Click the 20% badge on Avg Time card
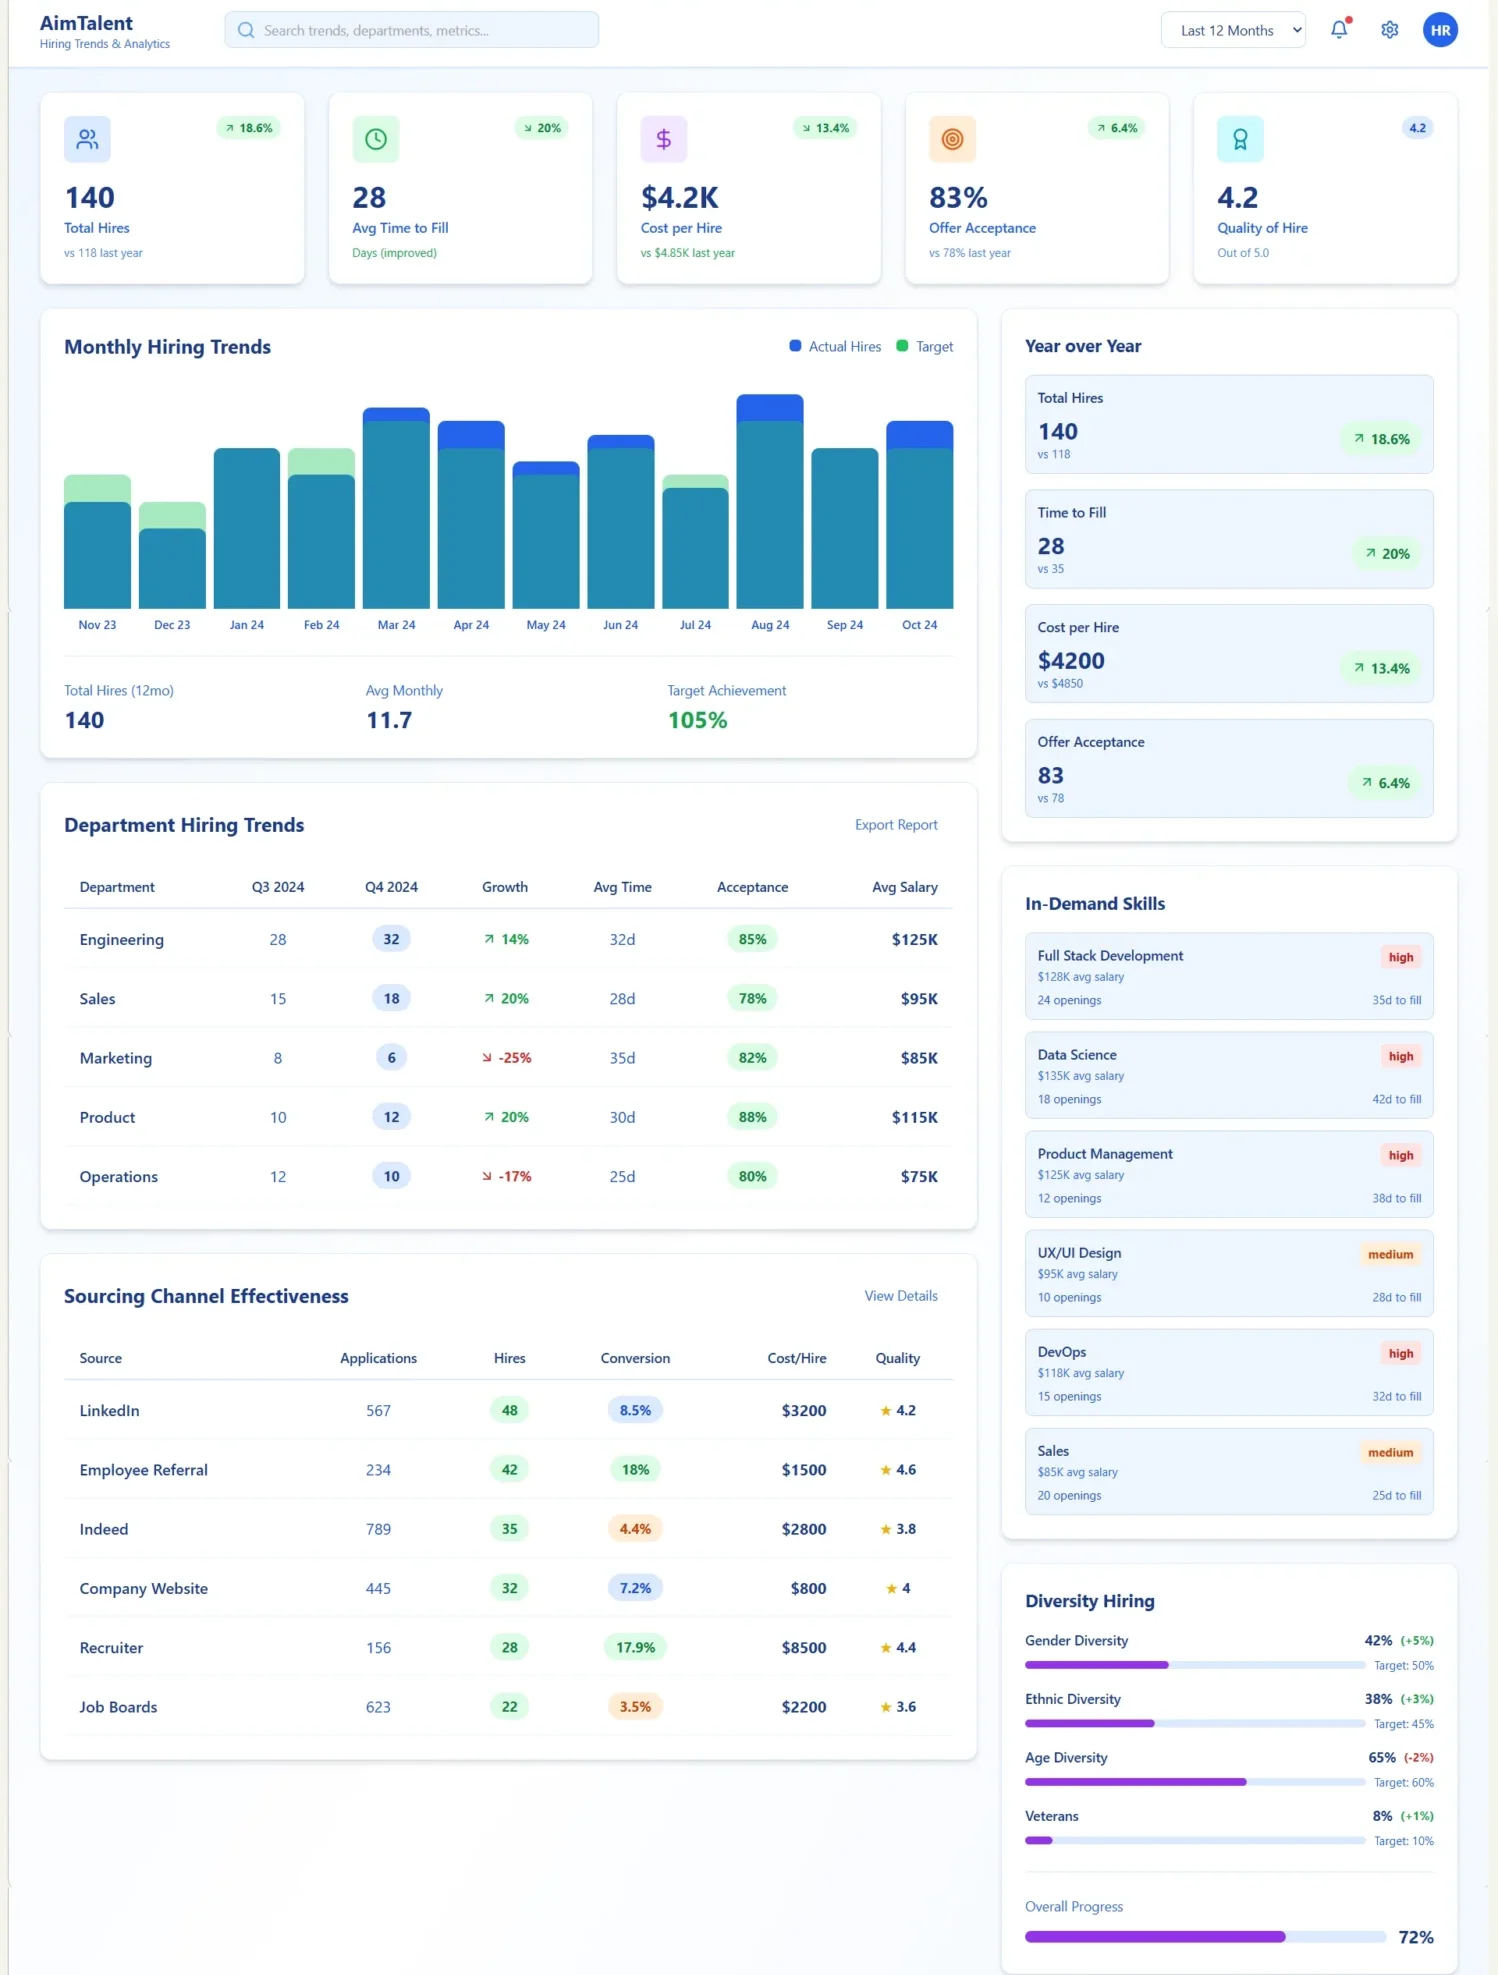This screenshot has width=1498, height=1975. tap(542, 128)
